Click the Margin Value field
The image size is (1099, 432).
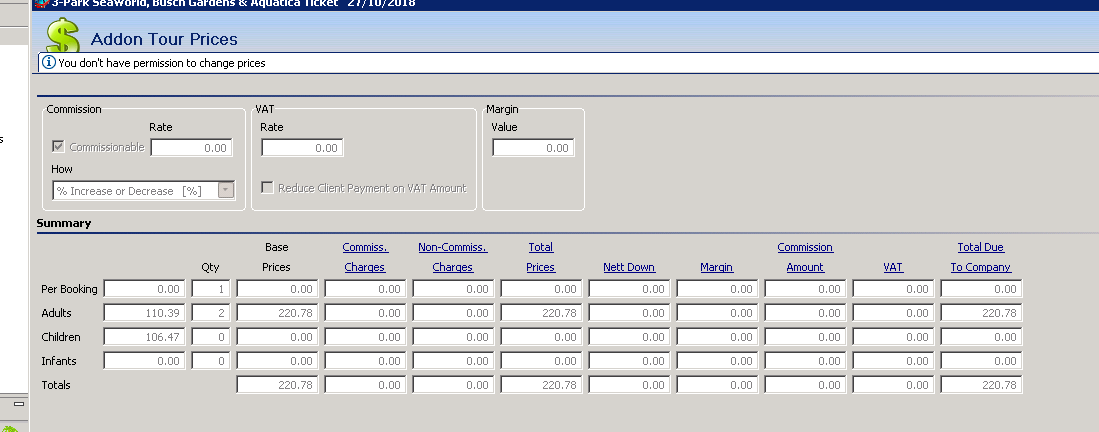pyautogui.click(x=533, y=147)
